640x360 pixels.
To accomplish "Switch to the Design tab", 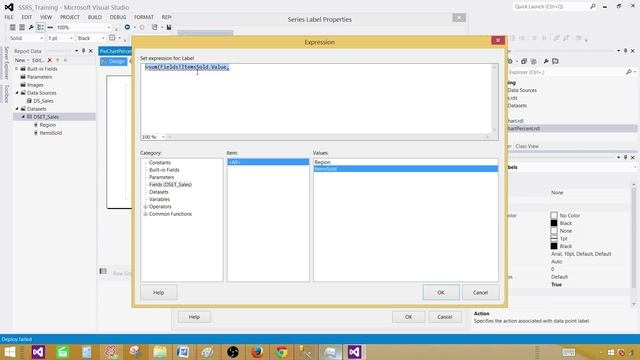I will point(114,61).
